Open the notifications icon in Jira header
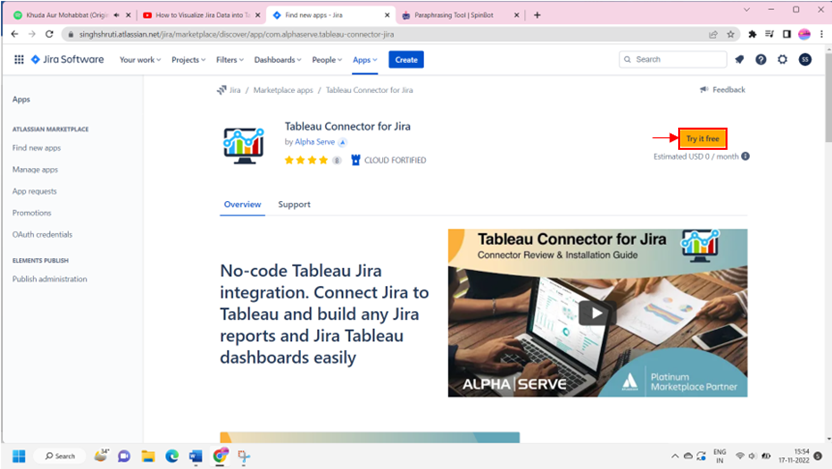832x469 pixels. 739,59
